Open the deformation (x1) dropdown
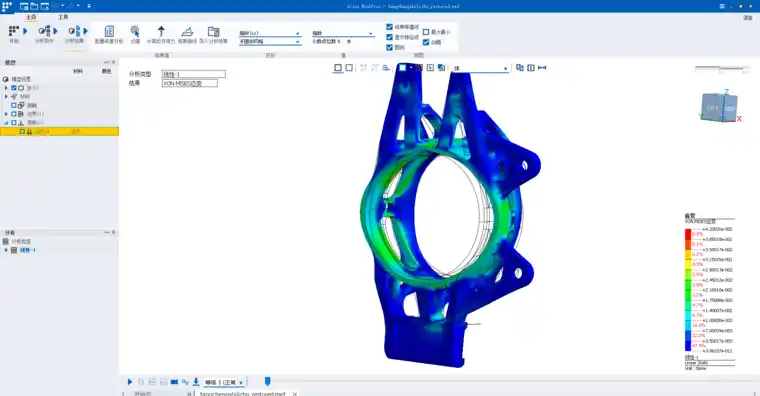This screenshot has height=396, width=760. point(269,33)
